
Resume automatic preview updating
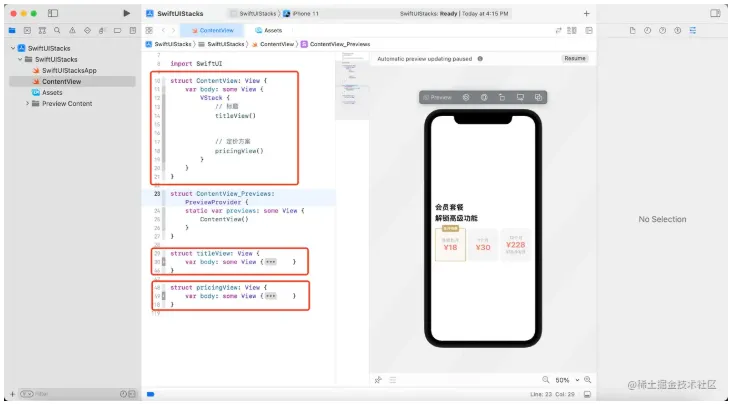(x=575, y=59)
